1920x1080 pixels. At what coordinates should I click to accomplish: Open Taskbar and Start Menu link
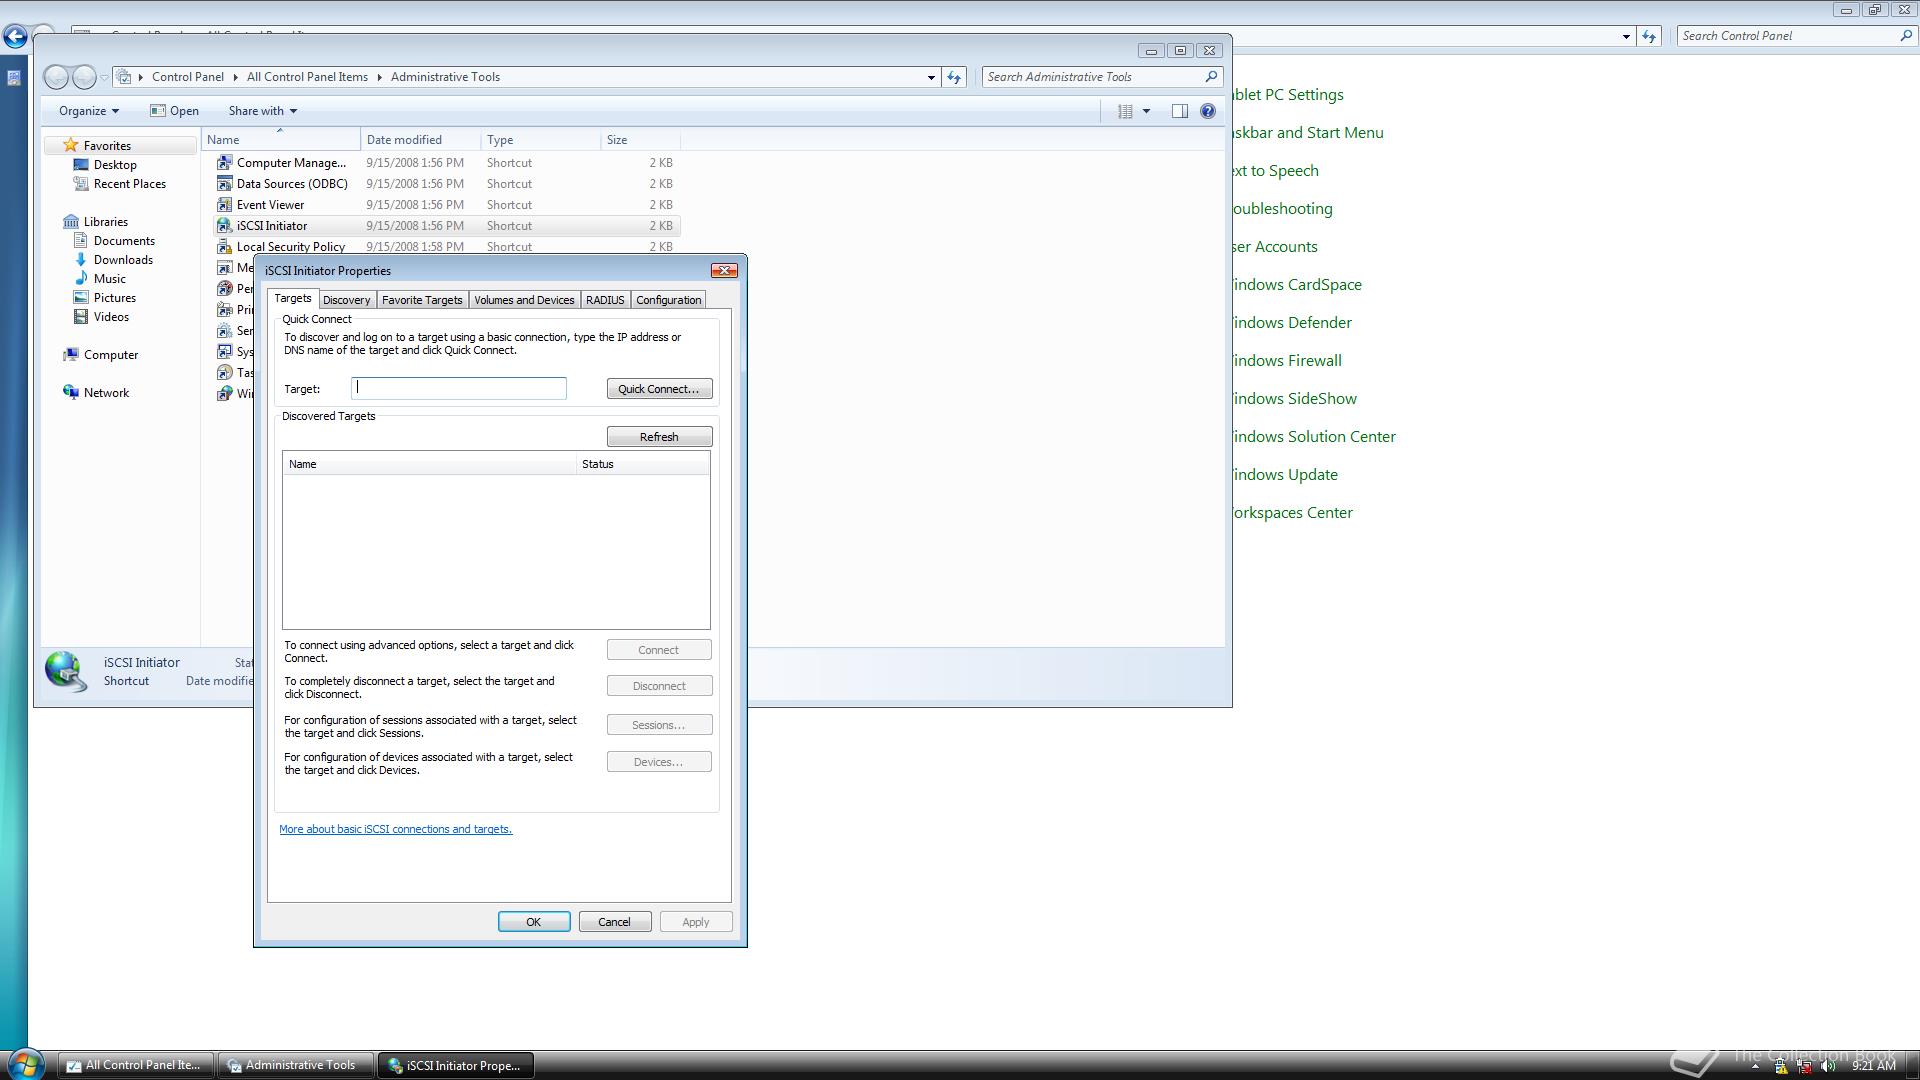pos(1308,133)
